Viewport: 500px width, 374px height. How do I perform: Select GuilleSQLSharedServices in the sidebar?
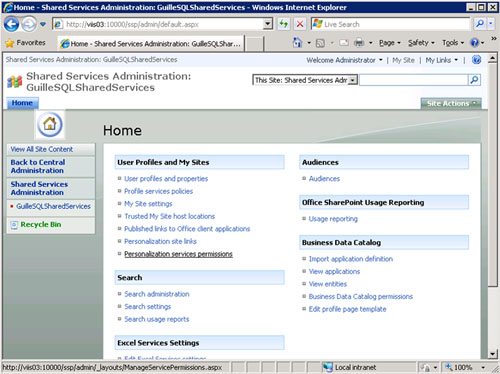point(53,206)
